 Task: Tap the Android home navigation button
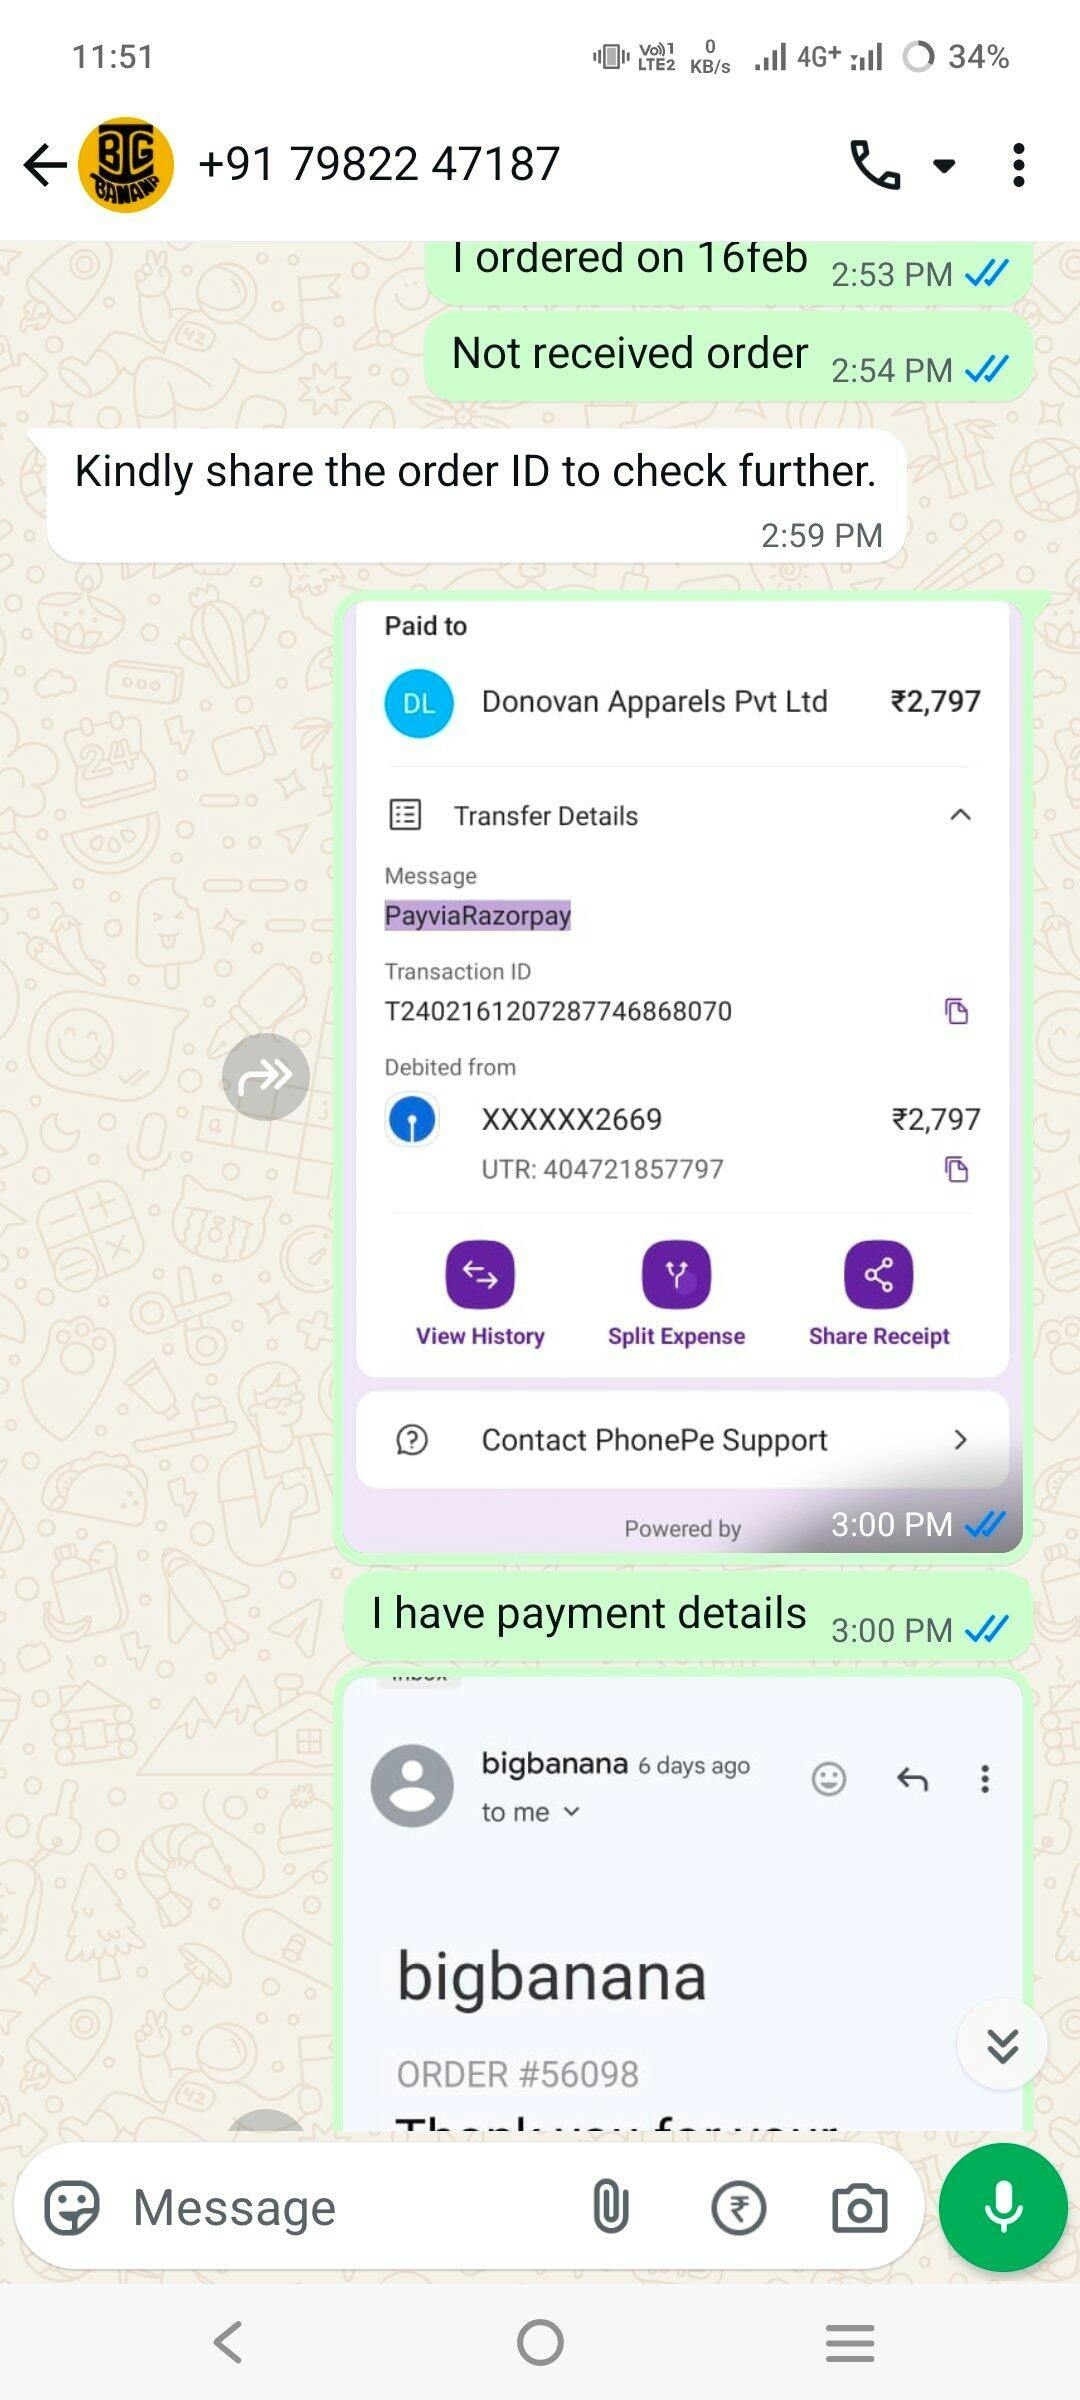[540, 2342]
